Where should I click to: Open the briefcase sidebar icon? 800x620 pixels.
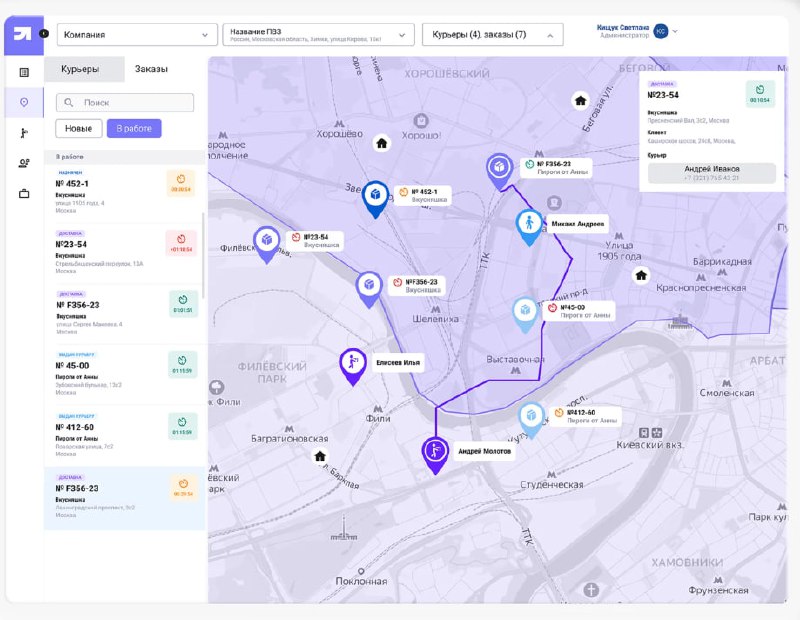pyautogui.click(x=24, y=194)
